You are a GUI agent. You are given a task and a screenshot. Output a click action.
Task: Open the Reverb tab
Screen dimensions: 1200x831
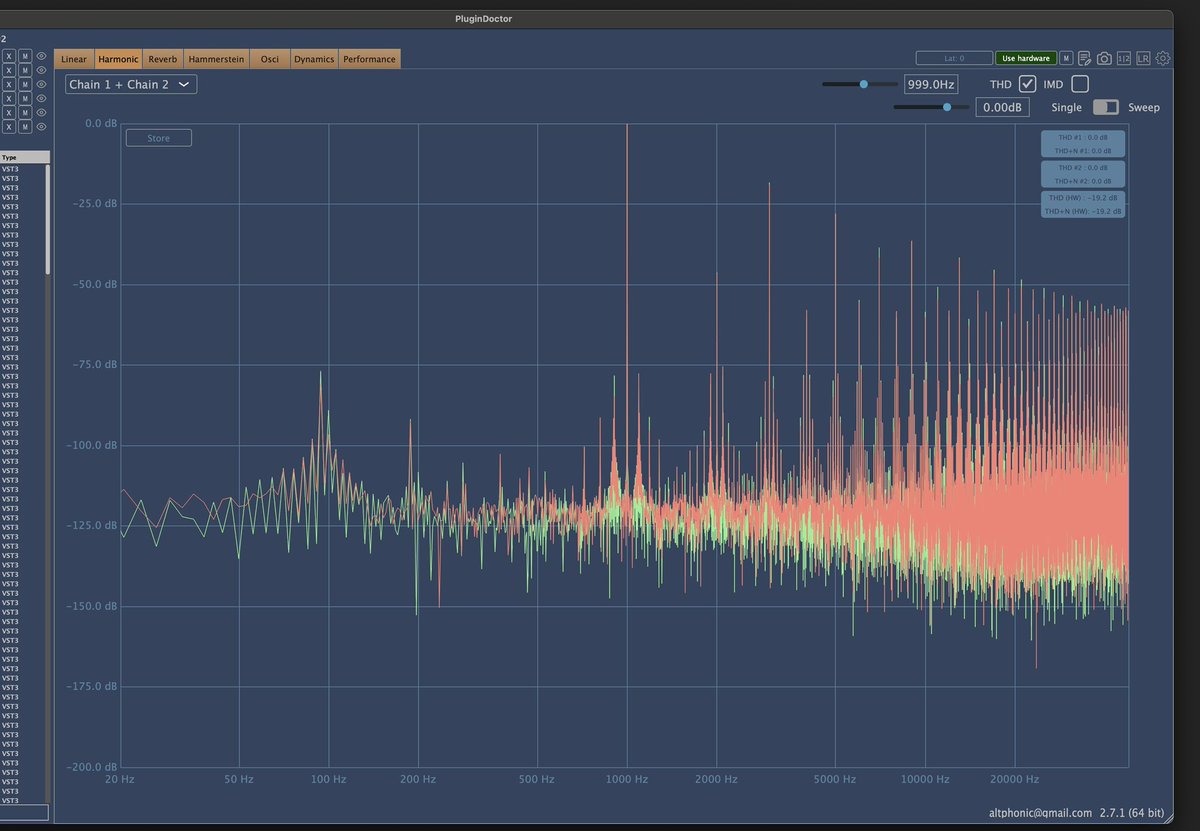click(163, 59)
